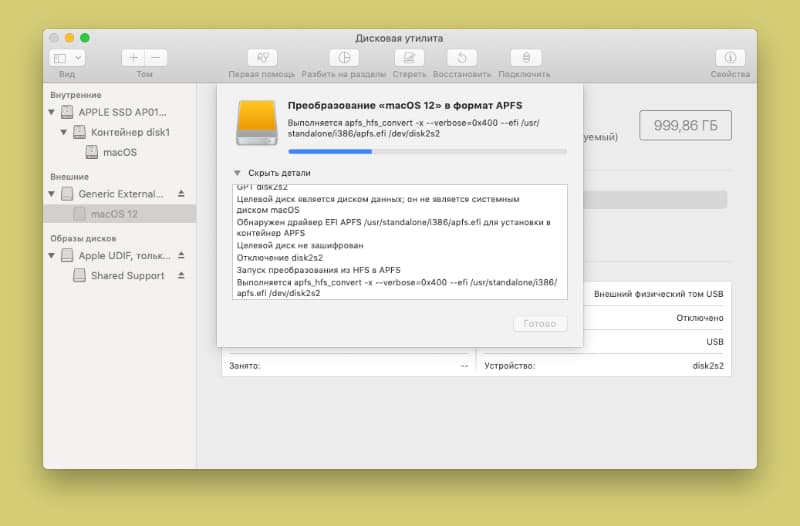Click the Готово button
The image size is (800, 526).
point(540,323)
